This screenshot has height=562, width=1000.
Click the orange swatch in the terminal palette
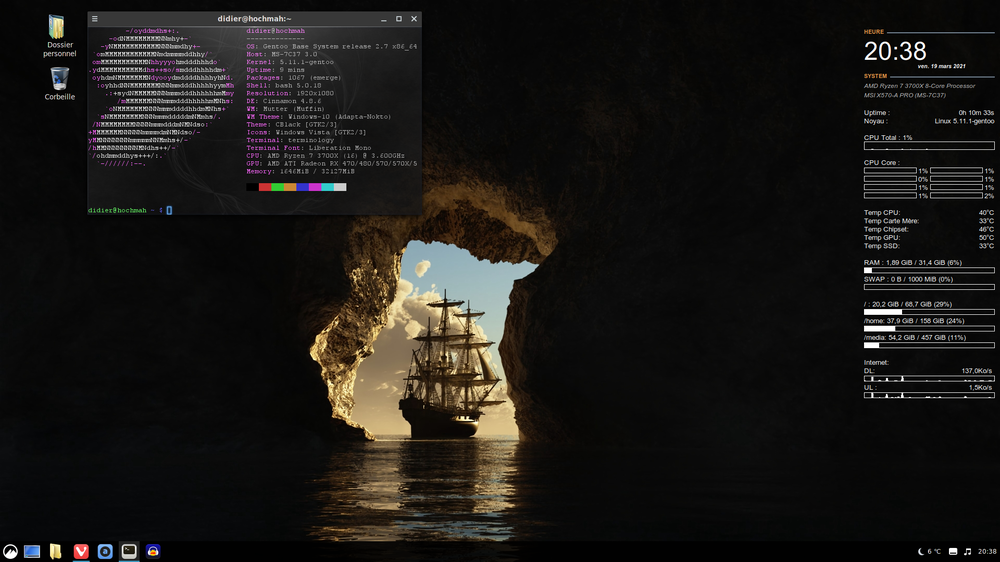click(290, 187)
